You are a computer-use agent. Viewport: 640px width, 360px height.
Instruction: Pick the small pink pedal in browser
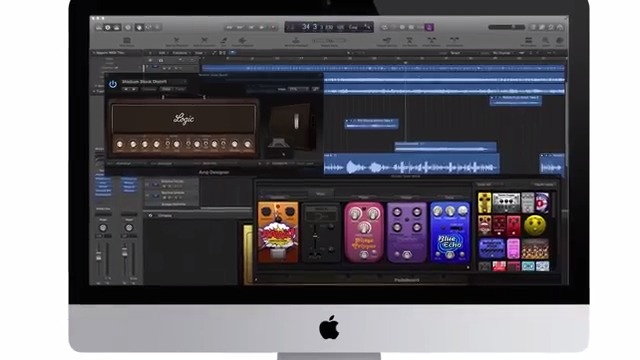pos(513,249)
